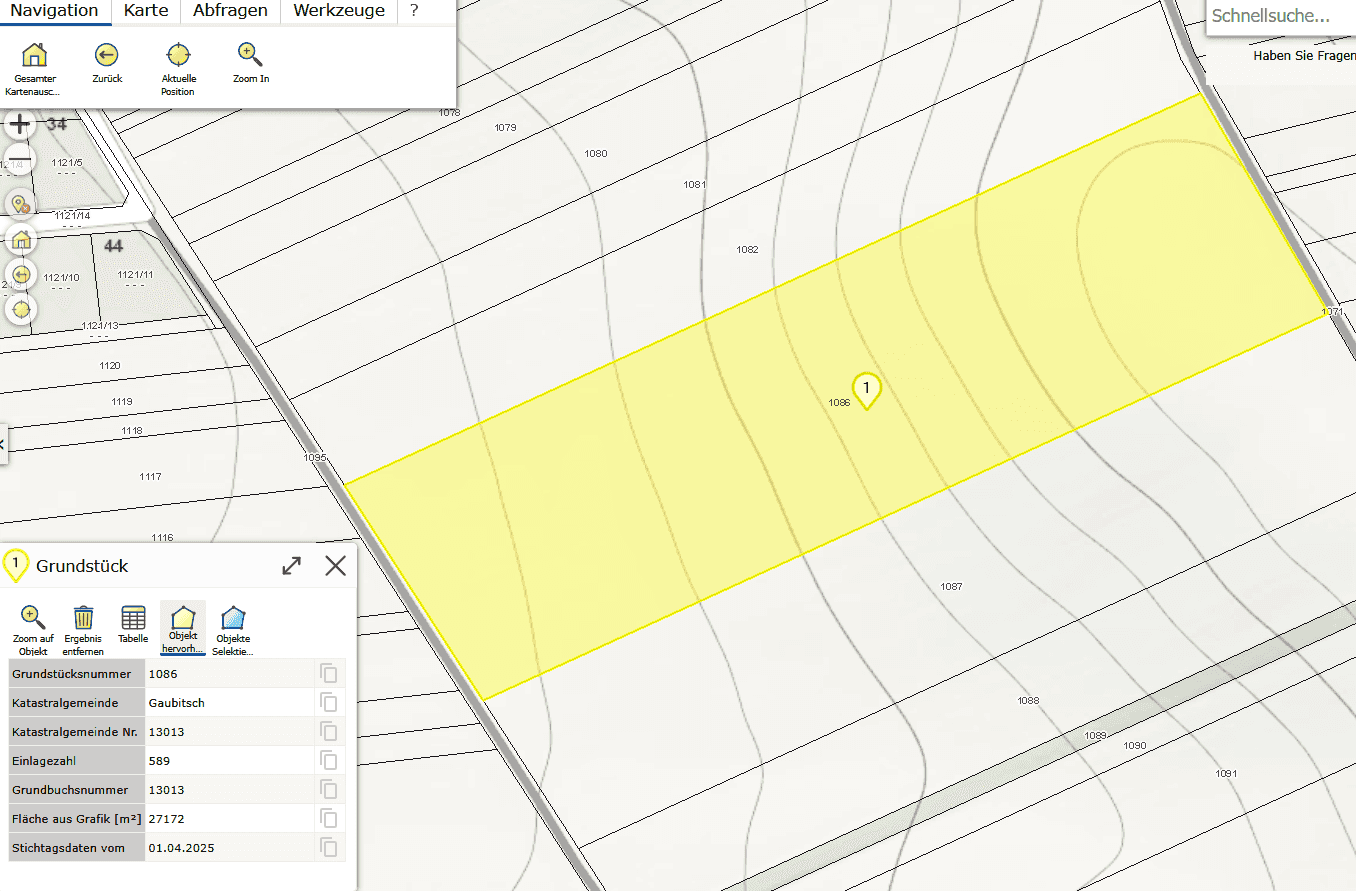Screen dimensions: 1356x891
Task: Copy the Katastralgemeinde value Gaubitsch
Action: (329, 703)
